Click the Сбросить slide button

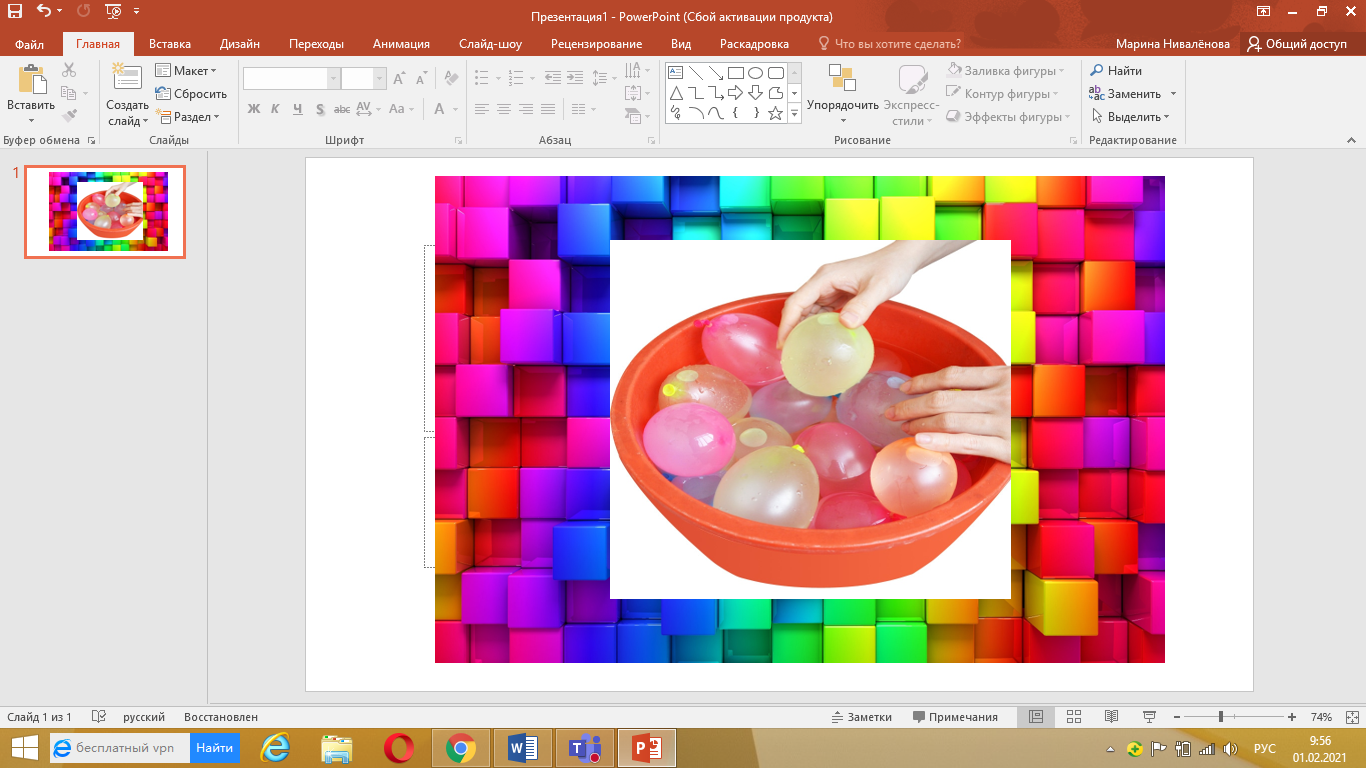[x=191, y=94]
